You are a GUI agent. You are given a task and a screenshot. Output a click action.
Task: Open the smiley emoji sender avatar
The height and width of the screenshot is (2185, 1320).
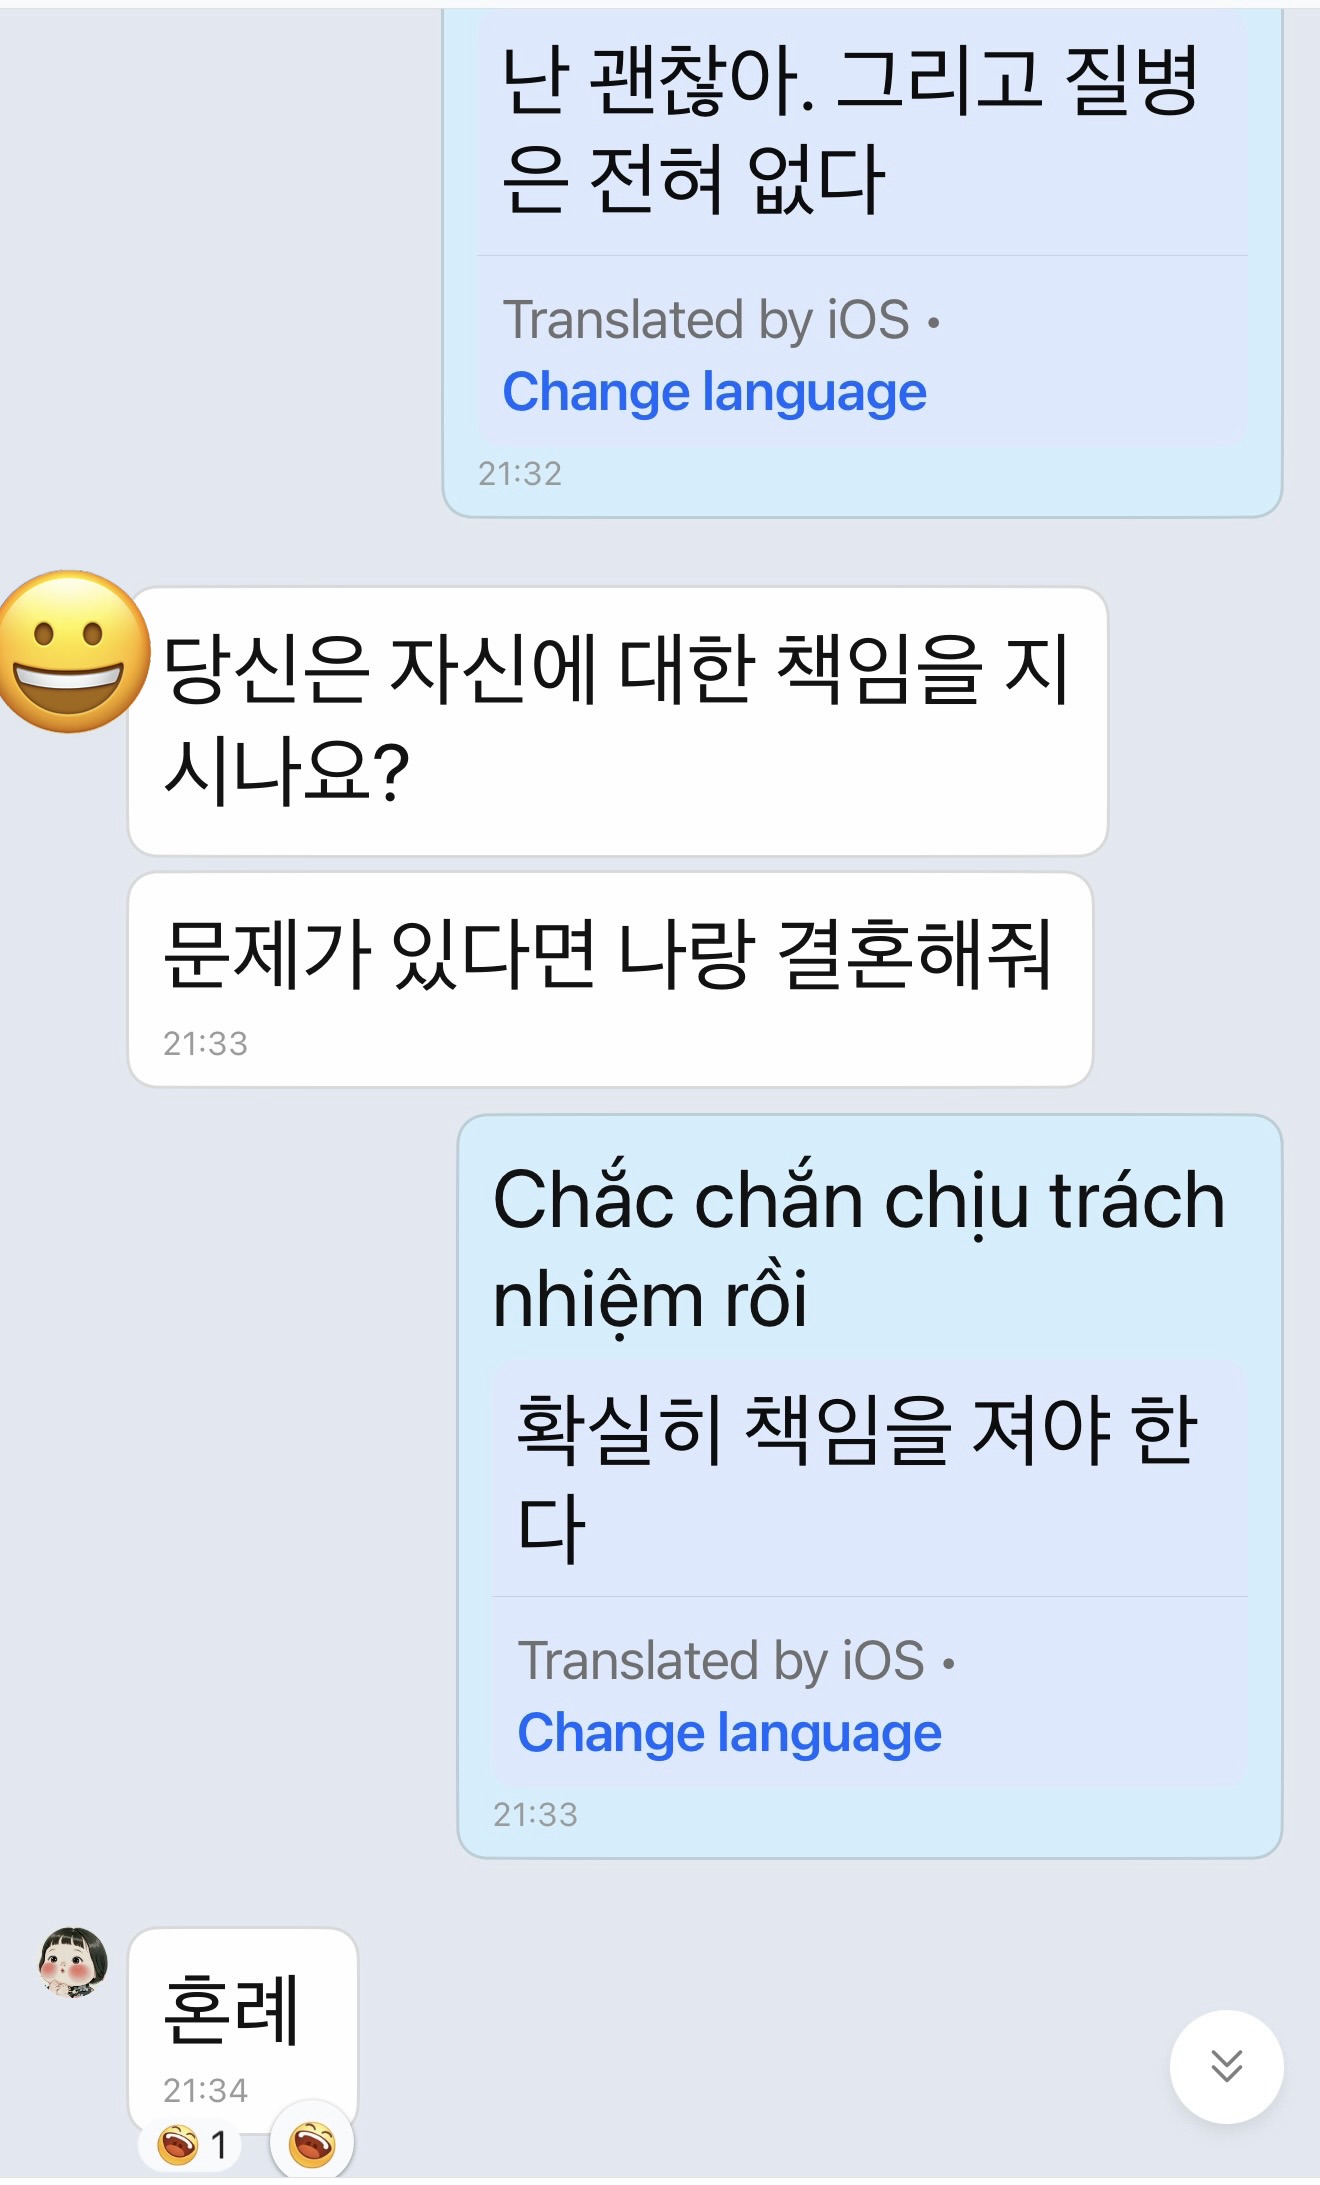coord(70,651)
